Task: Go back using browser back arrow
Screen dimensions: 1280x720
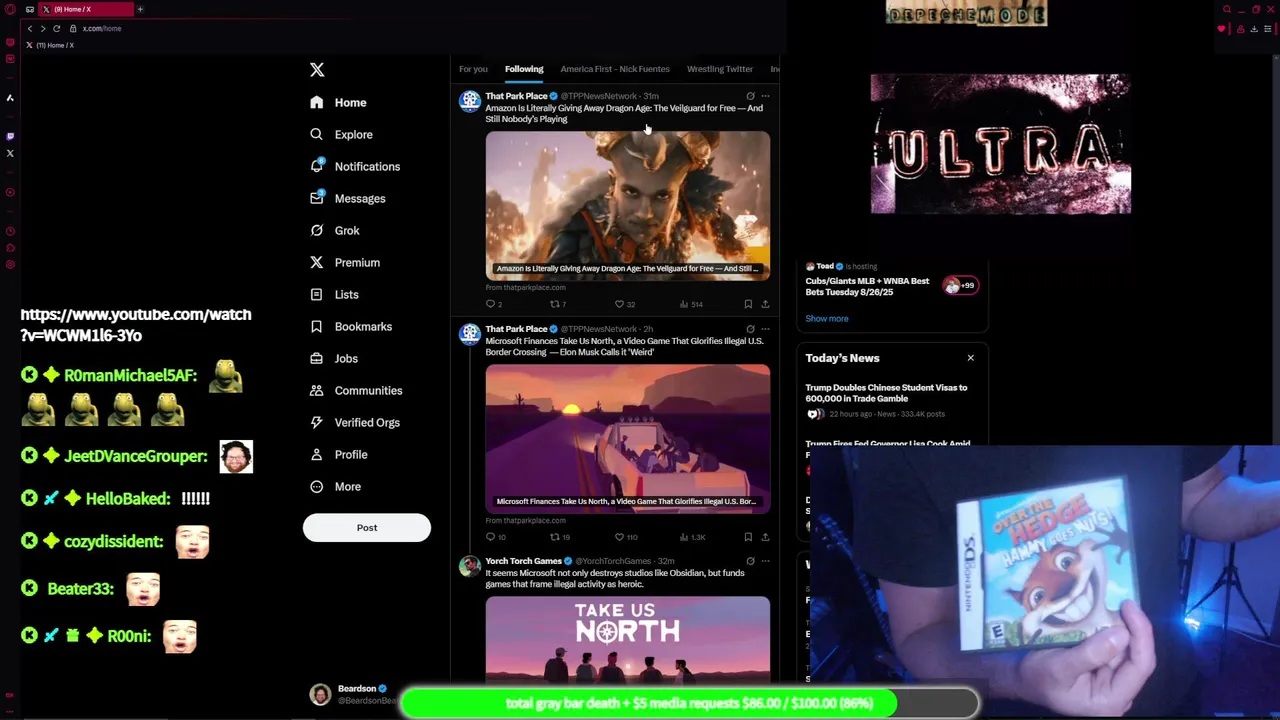Action: pos(30,28)
